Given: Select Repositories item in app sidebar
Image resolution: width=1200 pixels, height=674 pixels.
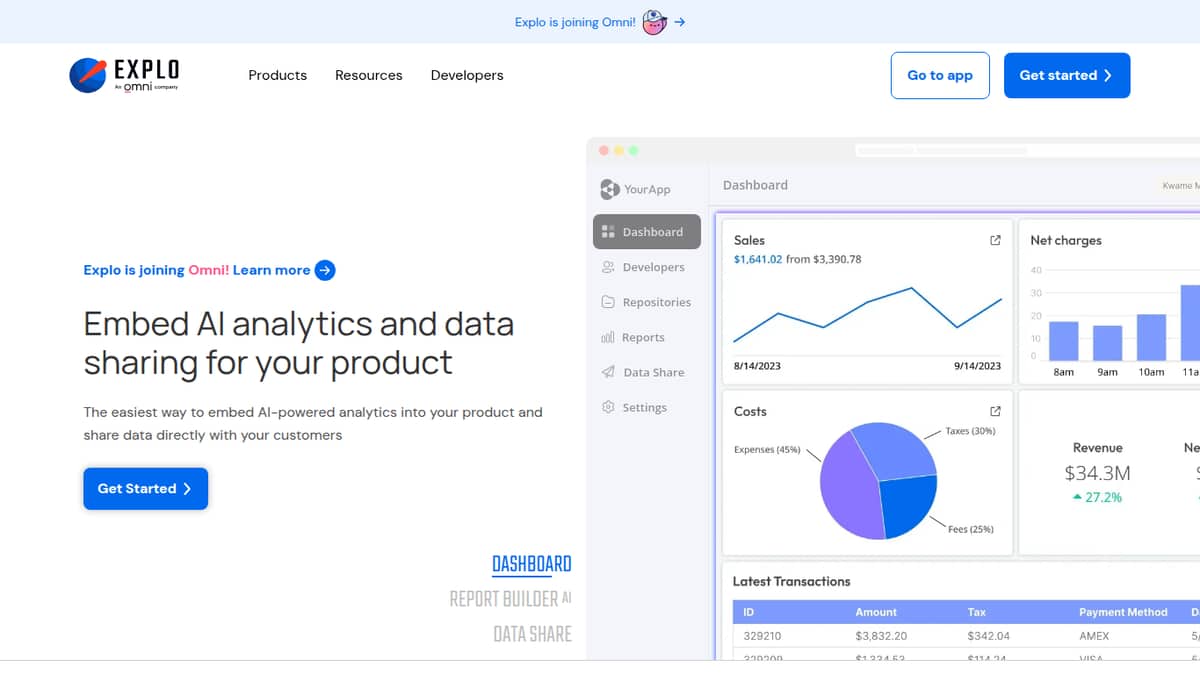Looking at the screenshot, I should tap(647, 302).
